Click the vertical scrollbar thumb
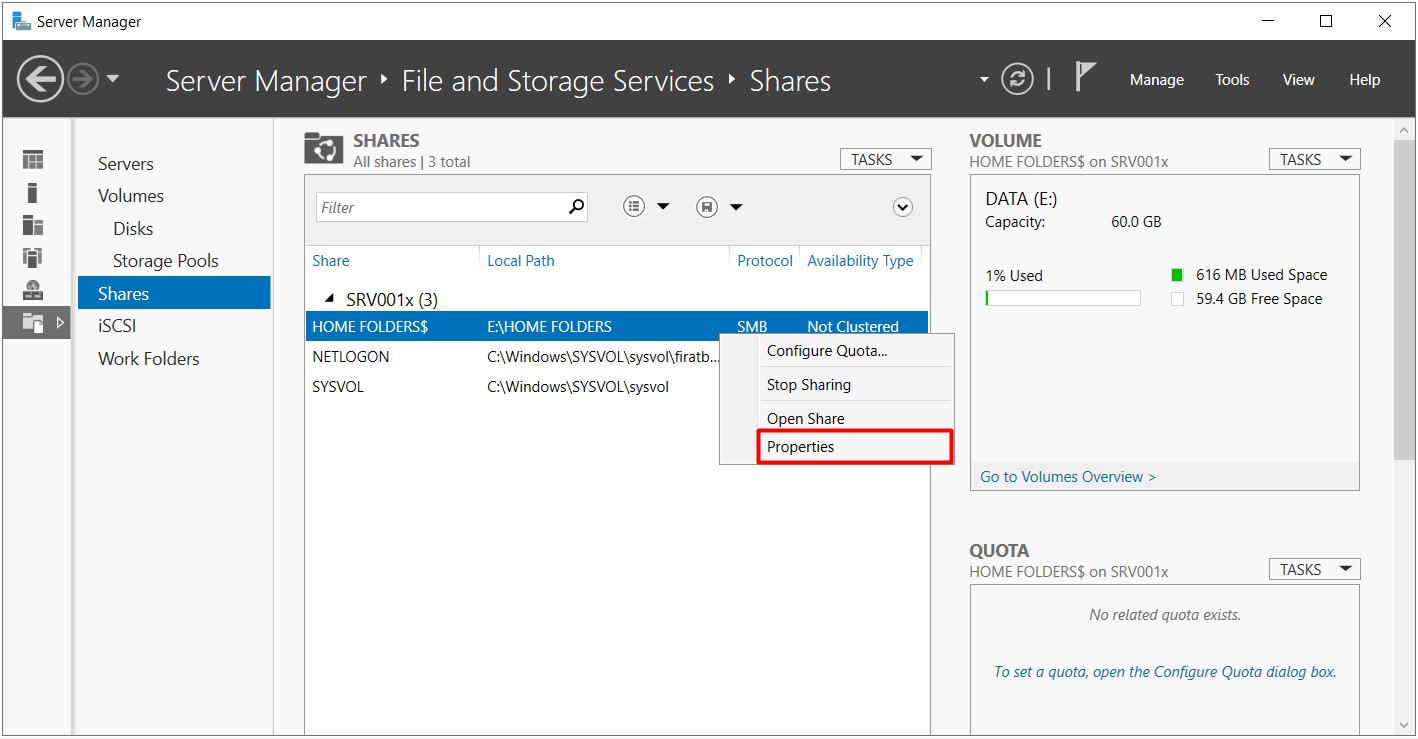 (x=1403, y=300)
